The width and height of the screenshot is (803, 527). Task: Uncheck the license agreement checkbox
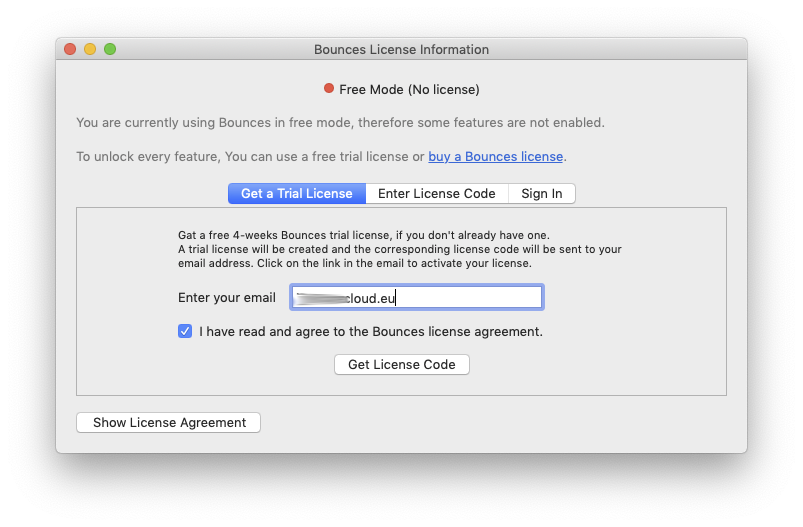click(x=185, y=331)
